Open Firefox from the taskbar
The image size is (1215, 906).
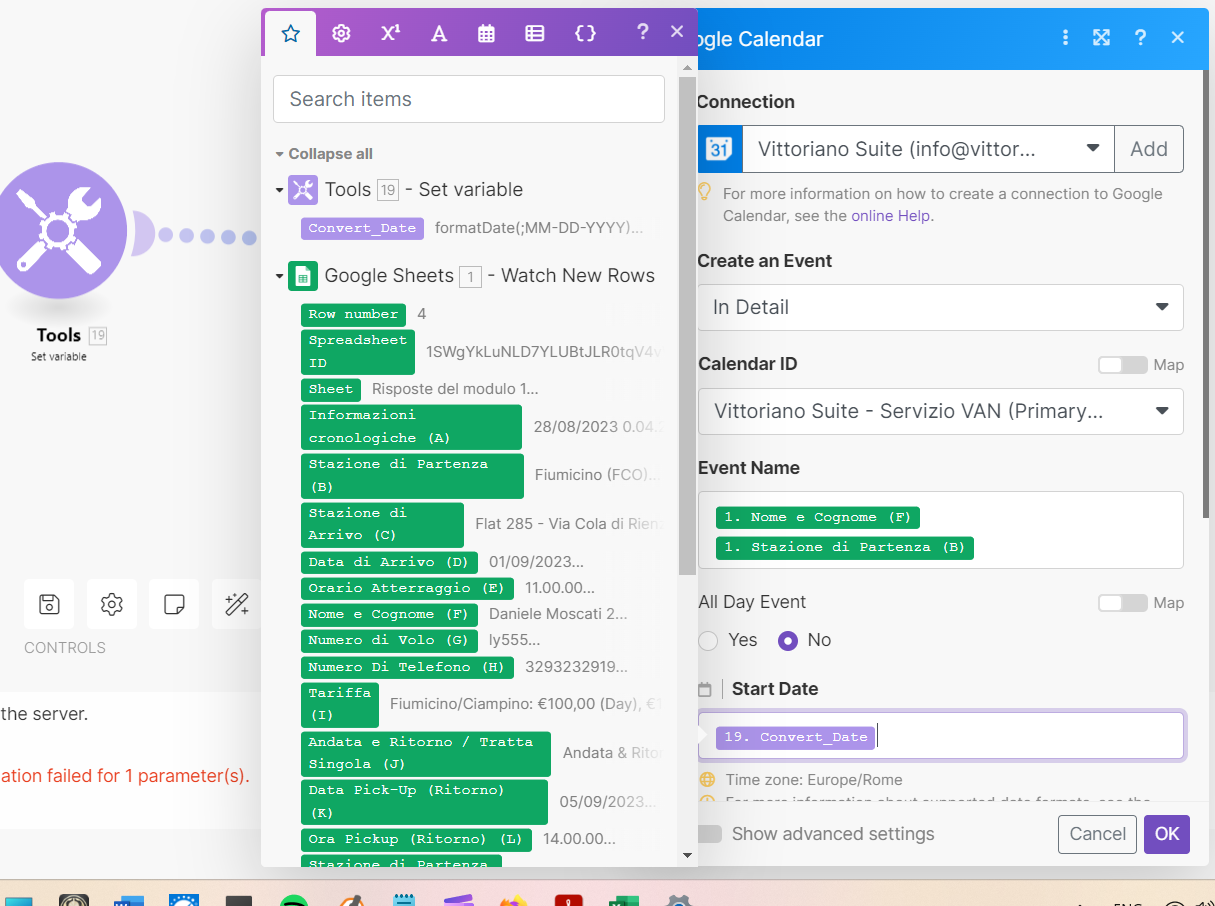514,900
